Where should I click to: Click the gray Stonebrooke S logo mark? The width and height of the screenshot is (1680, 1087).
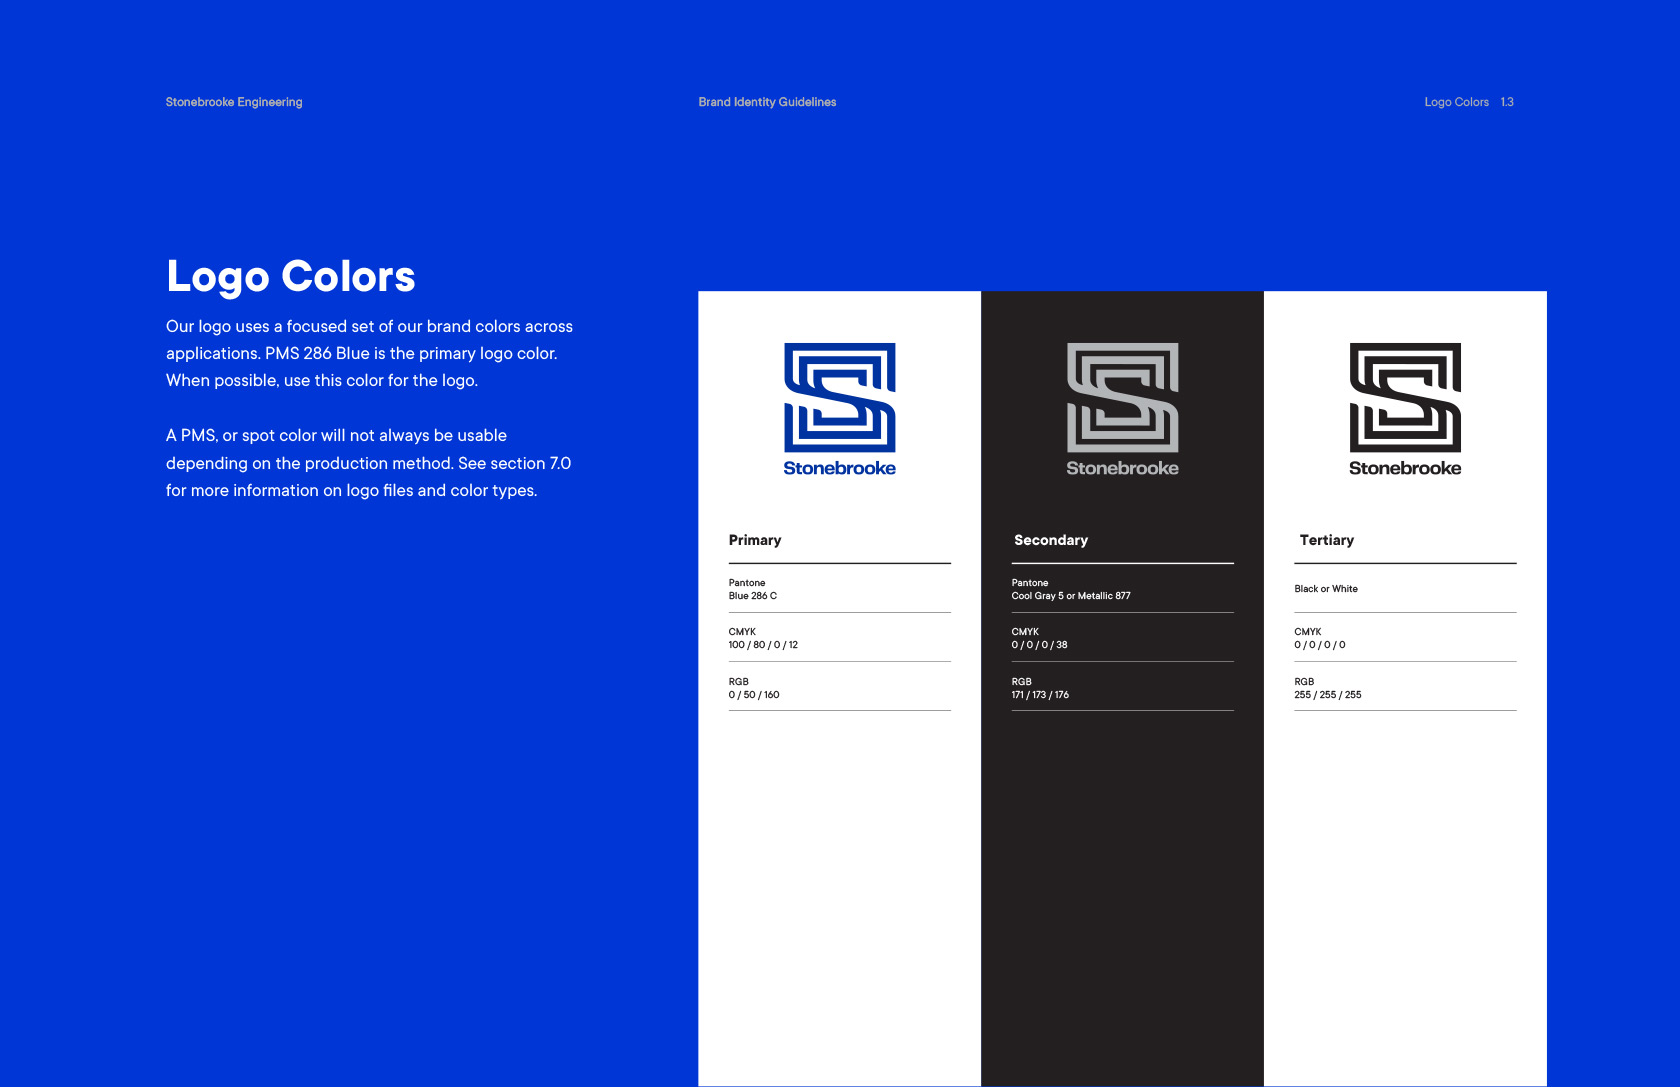point(1123,397)
